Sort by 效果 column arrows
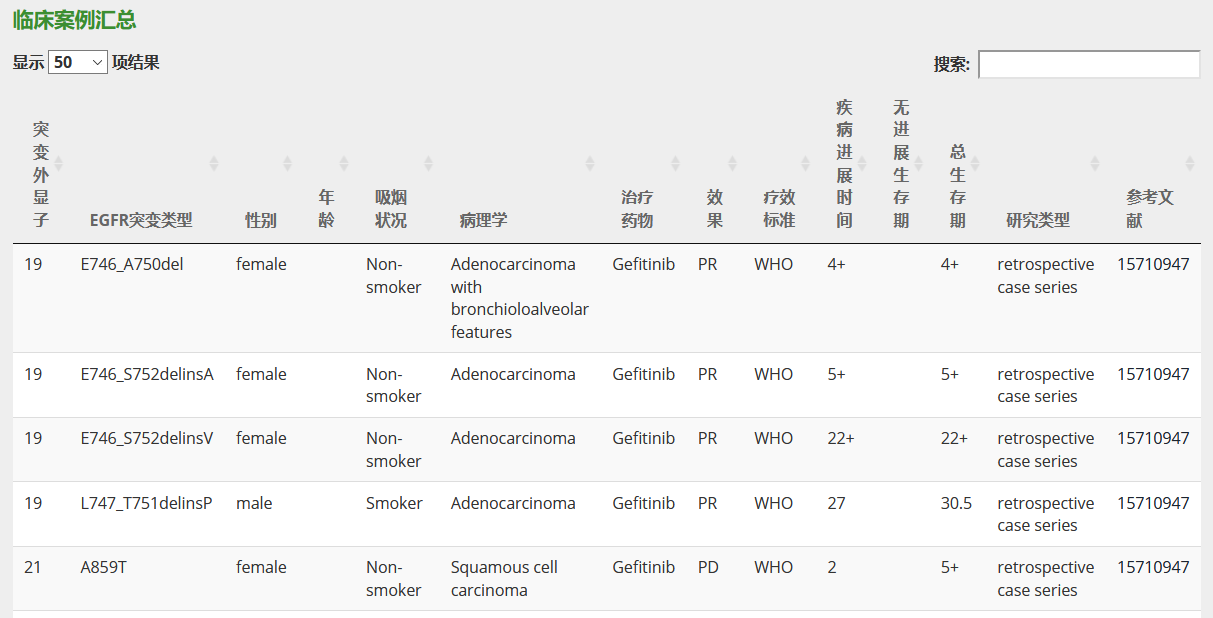 (732, 163)
